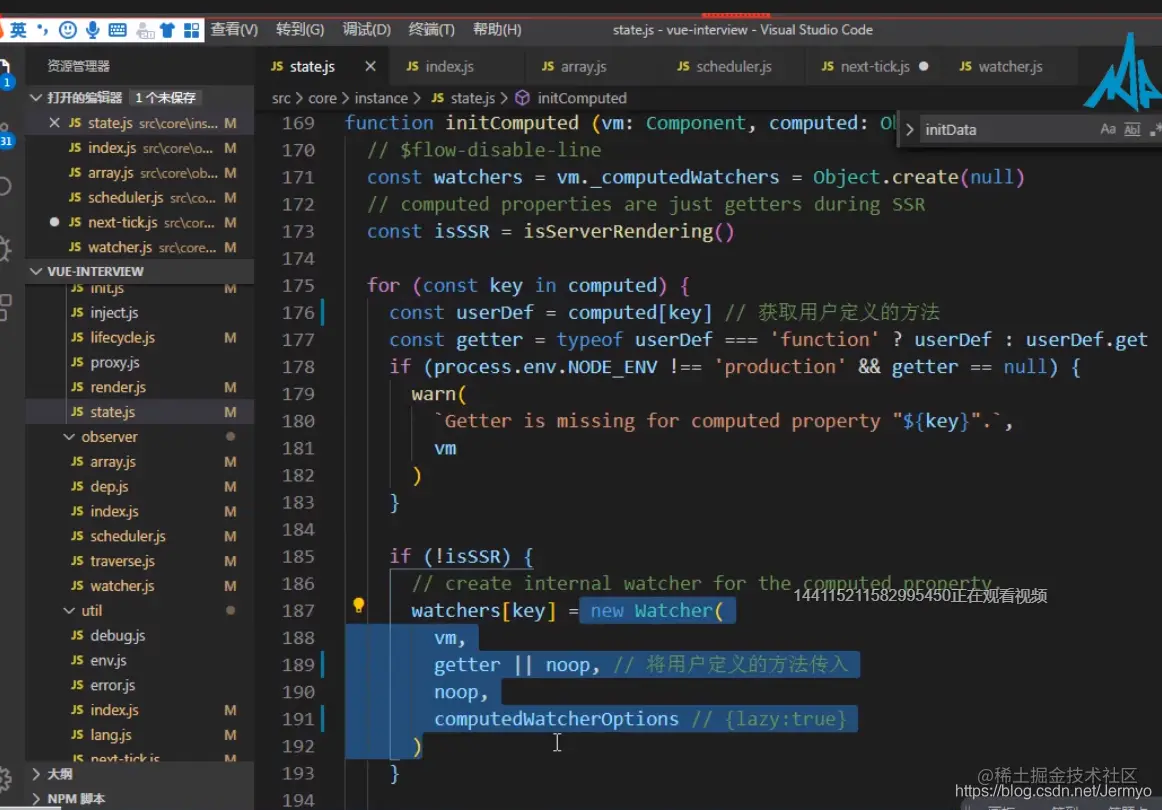Open proxy.js in the file tree
The width and height of the screenshot is (1162, 810).
click(x=140, y=362)
